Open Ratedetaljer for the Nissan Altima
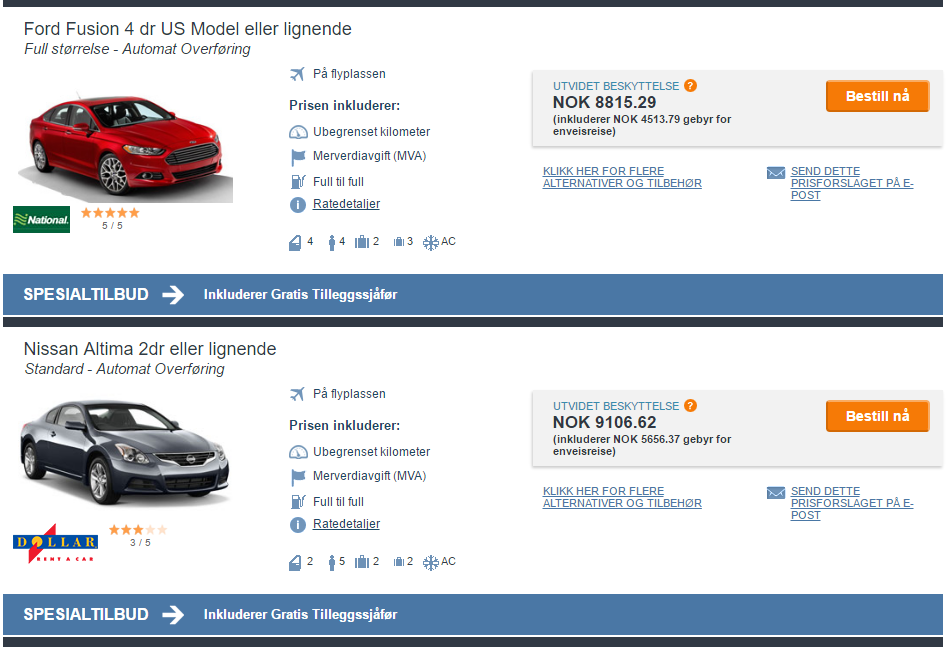The height and width of the screenshot is (652, 949). (x=346, y=524)
